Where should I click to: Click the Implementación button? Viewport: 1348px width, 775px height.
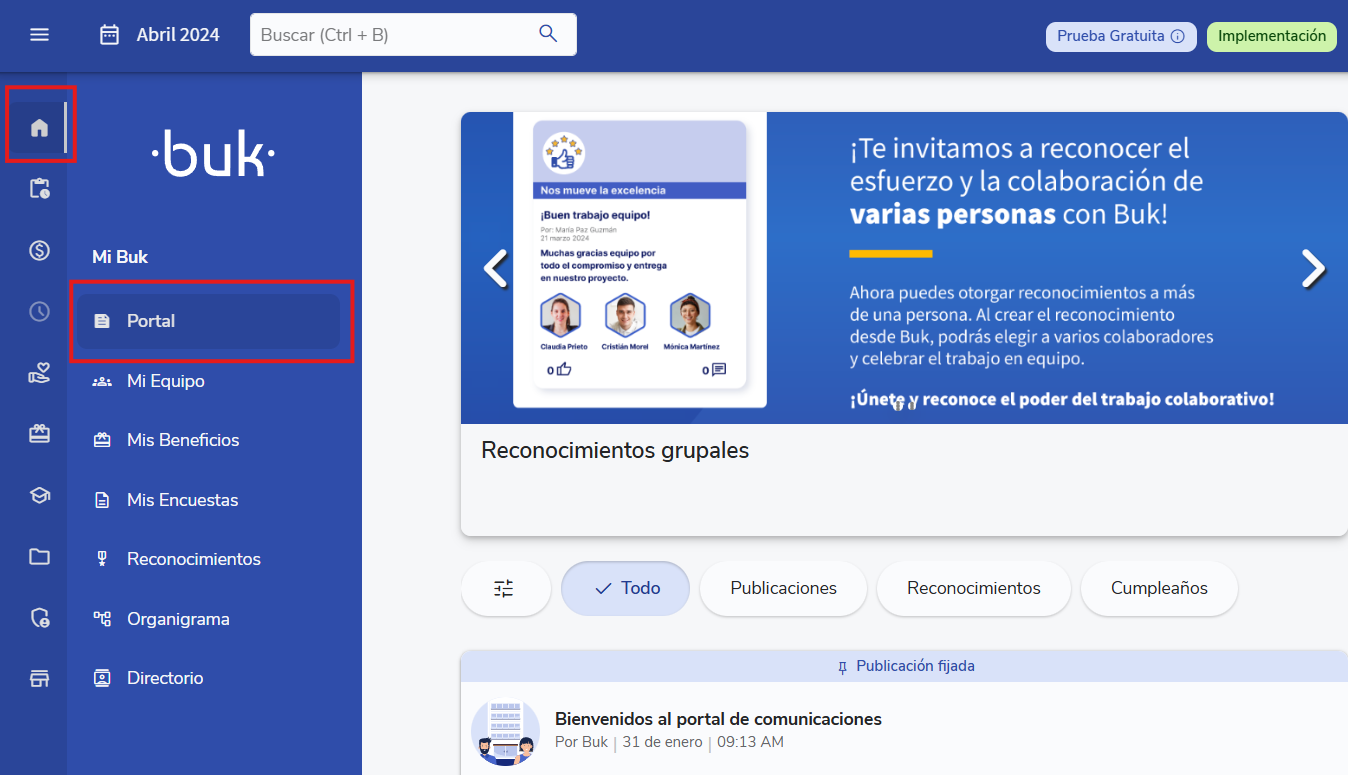pos(1271,36)
